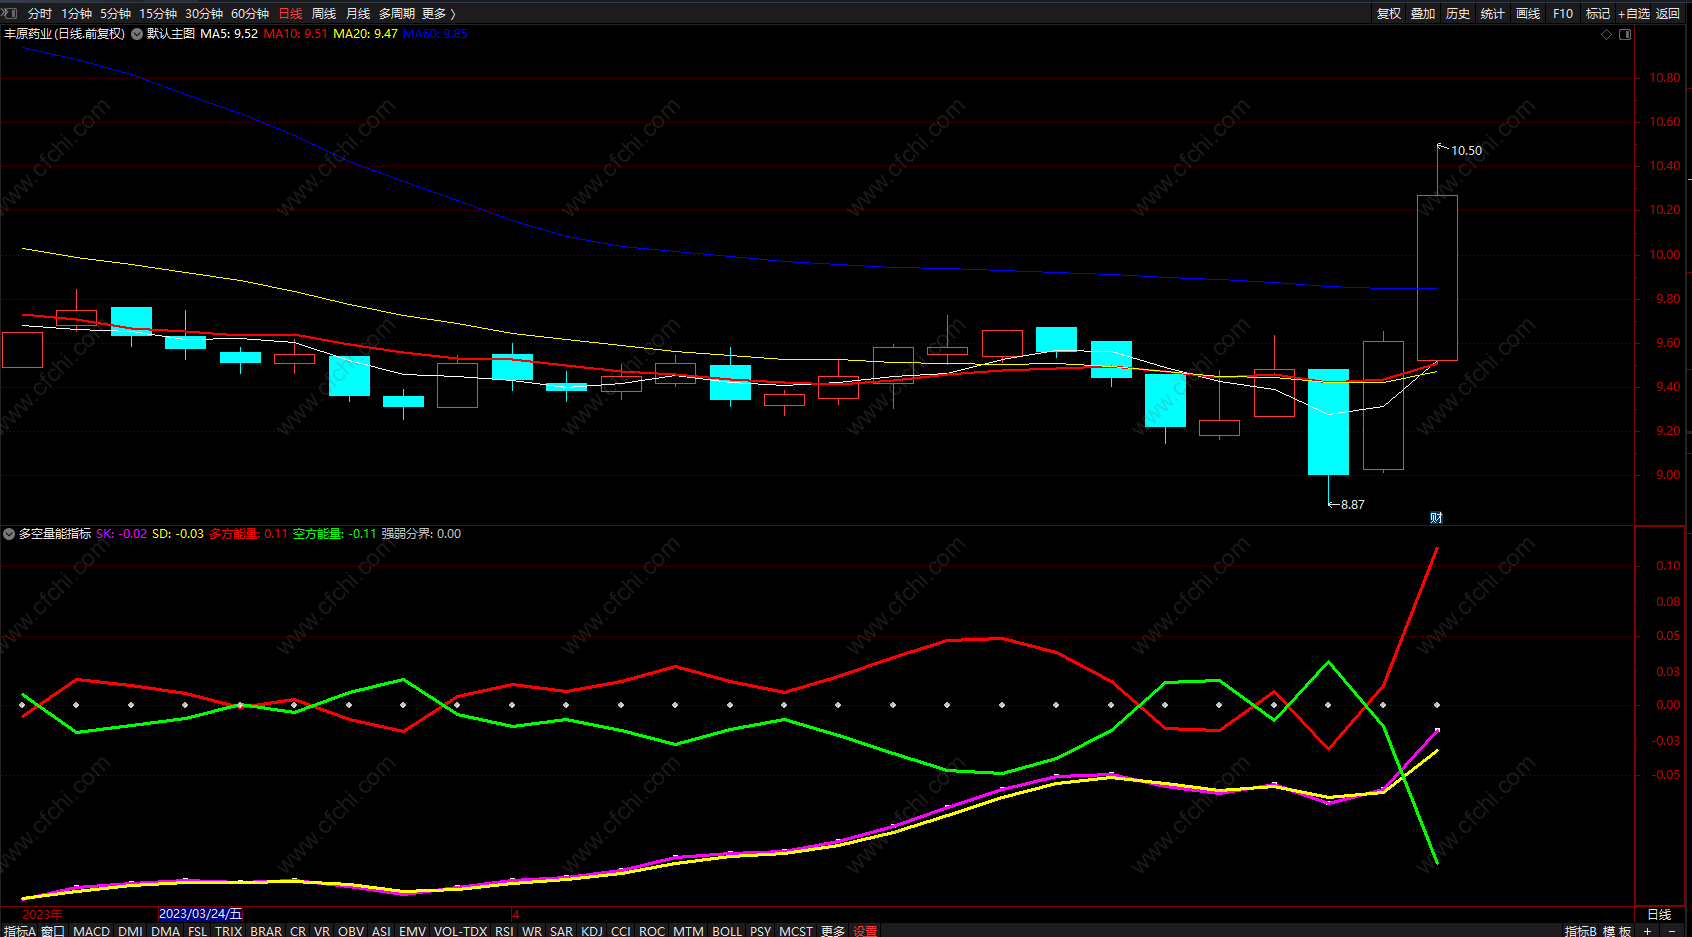Image resolution: width=1692 pixels, height=937 pixels.
Task: Select the BOLL indicator
Action: [x=727, y=931]
